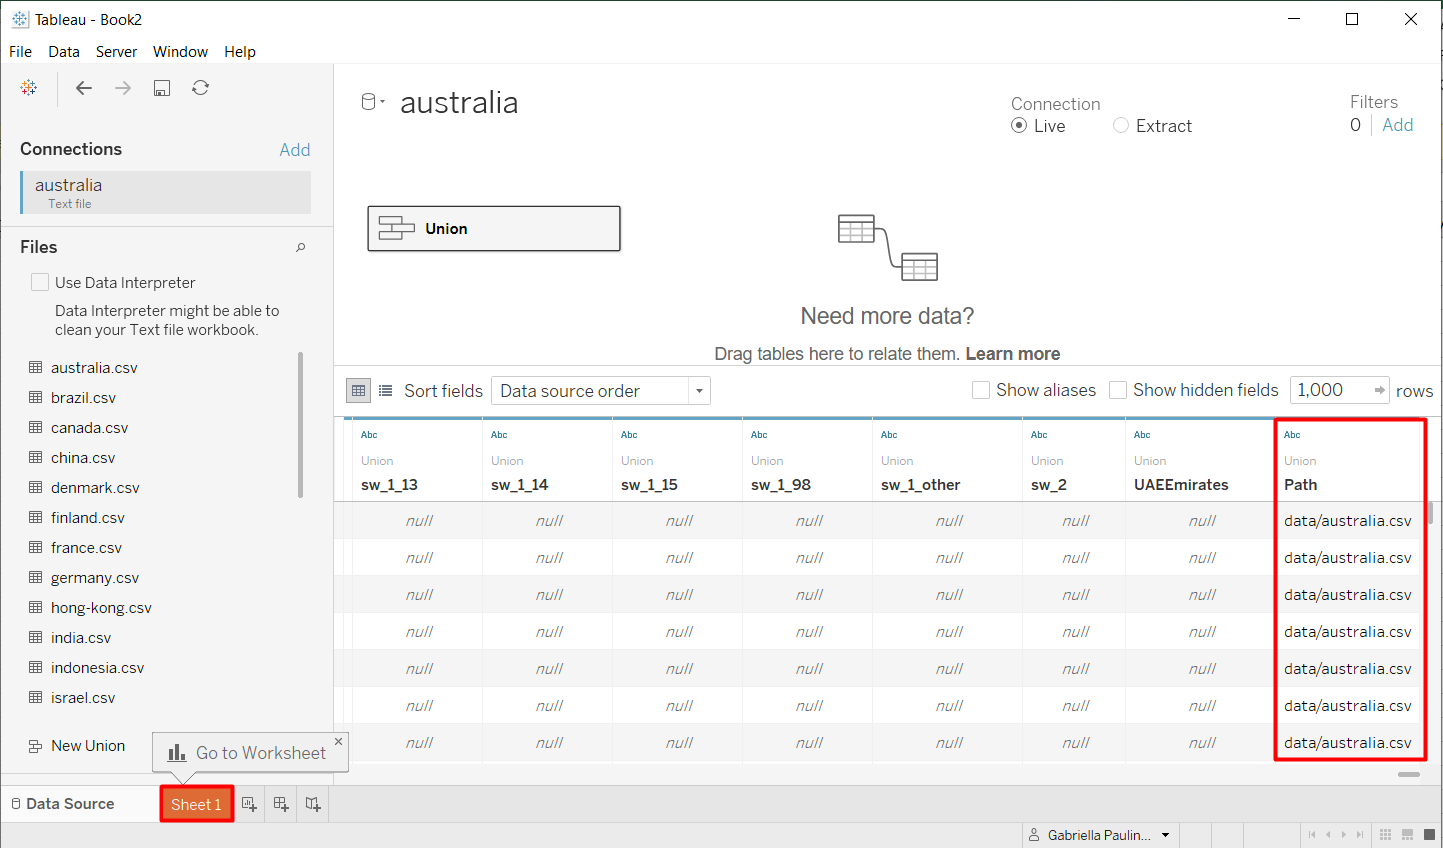Click the Tableau start page logo icon
The width and height of the screenshot is (1443, 848).
29,88
